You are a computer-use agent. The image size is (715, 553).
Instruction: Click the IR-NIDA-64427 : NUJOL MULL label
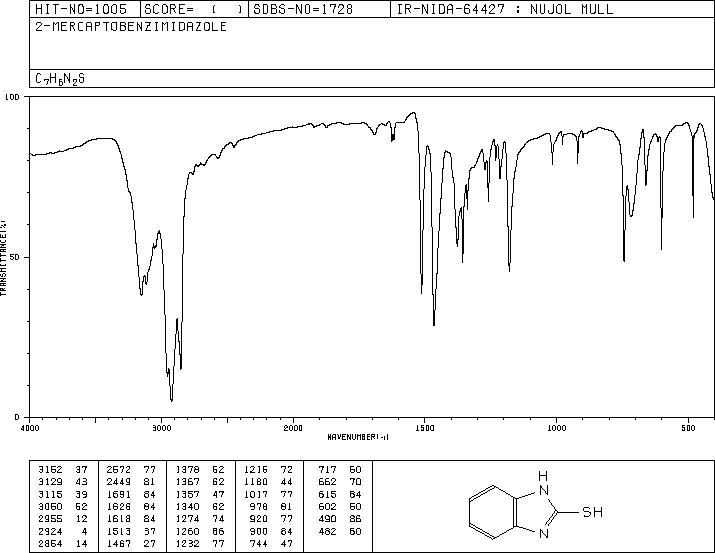[505, 9]
